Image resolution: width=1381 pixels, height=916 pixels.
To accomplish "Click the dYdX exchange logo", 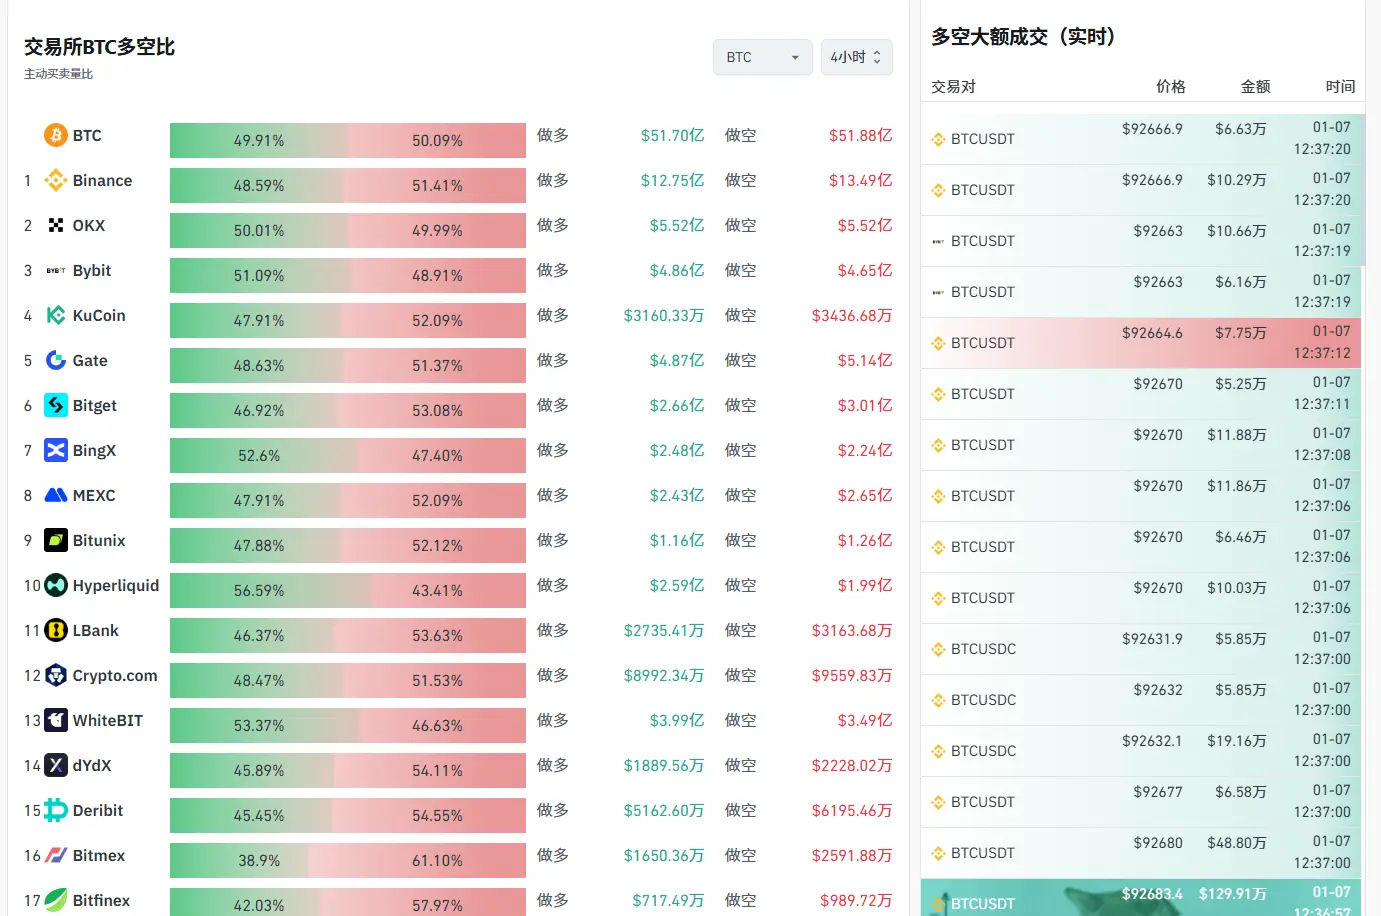I will coord(56,765).
